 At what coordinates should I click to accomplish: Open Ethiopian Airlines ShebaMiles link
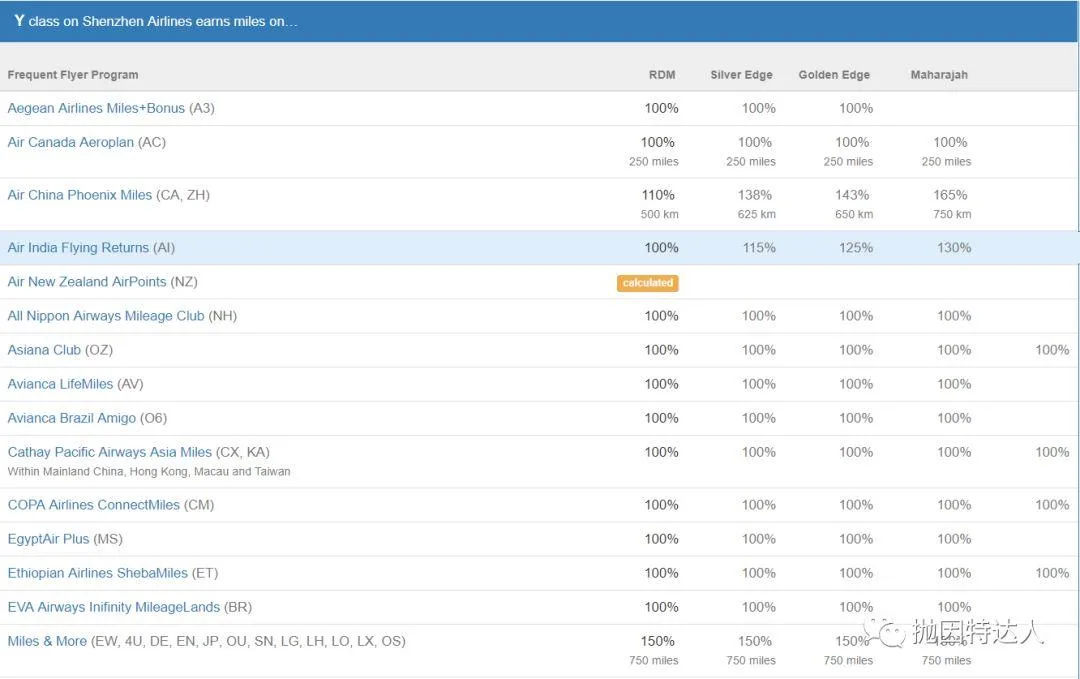(x=98, y=573)
